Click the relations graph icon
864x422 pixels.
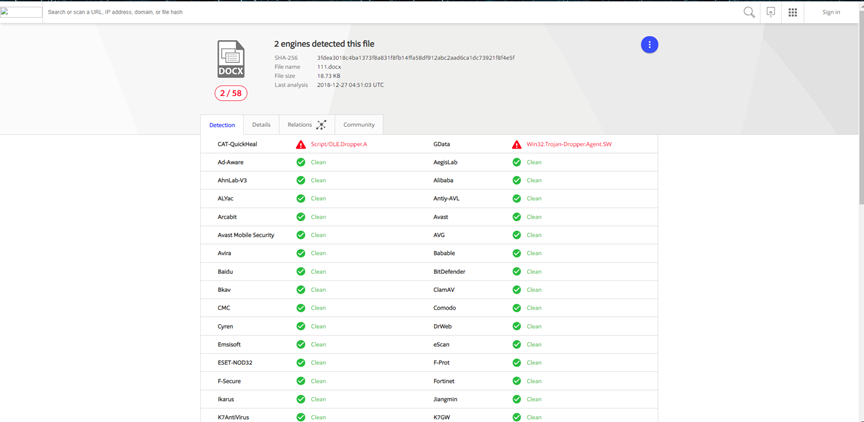(x=321, y=125)
